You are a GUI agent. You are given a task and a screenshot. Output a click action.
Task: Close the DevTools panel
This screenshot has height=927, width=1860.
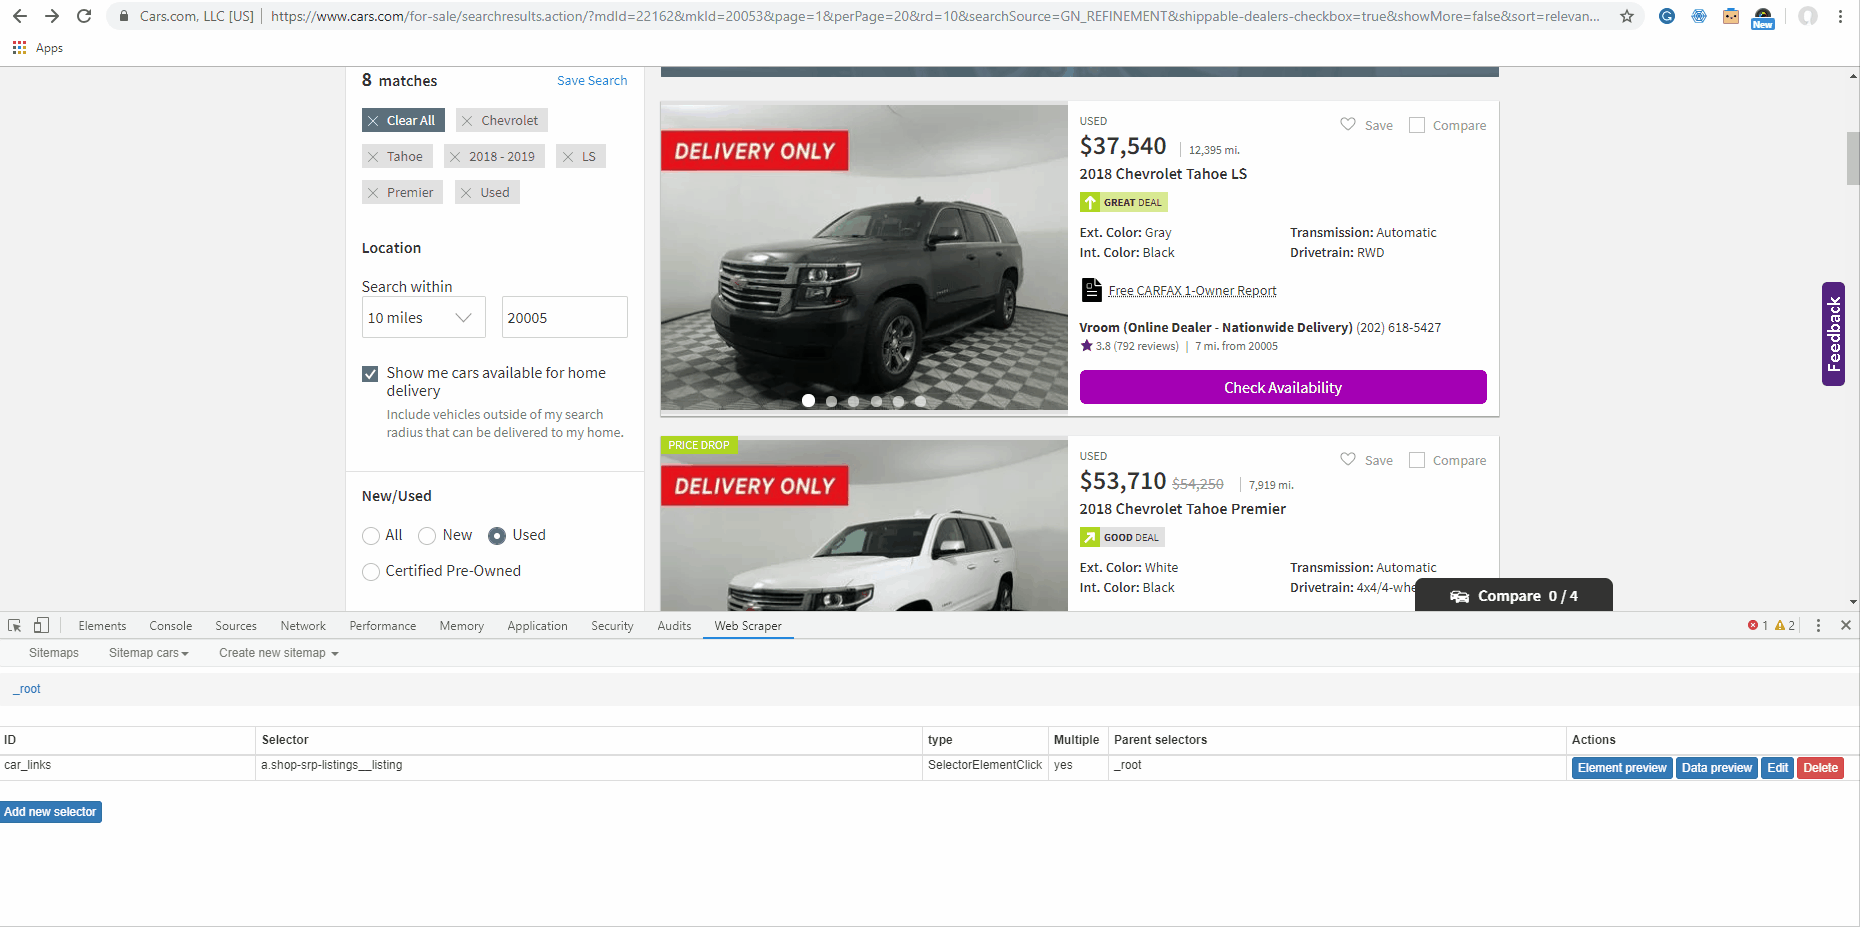tap(1846, 625)
